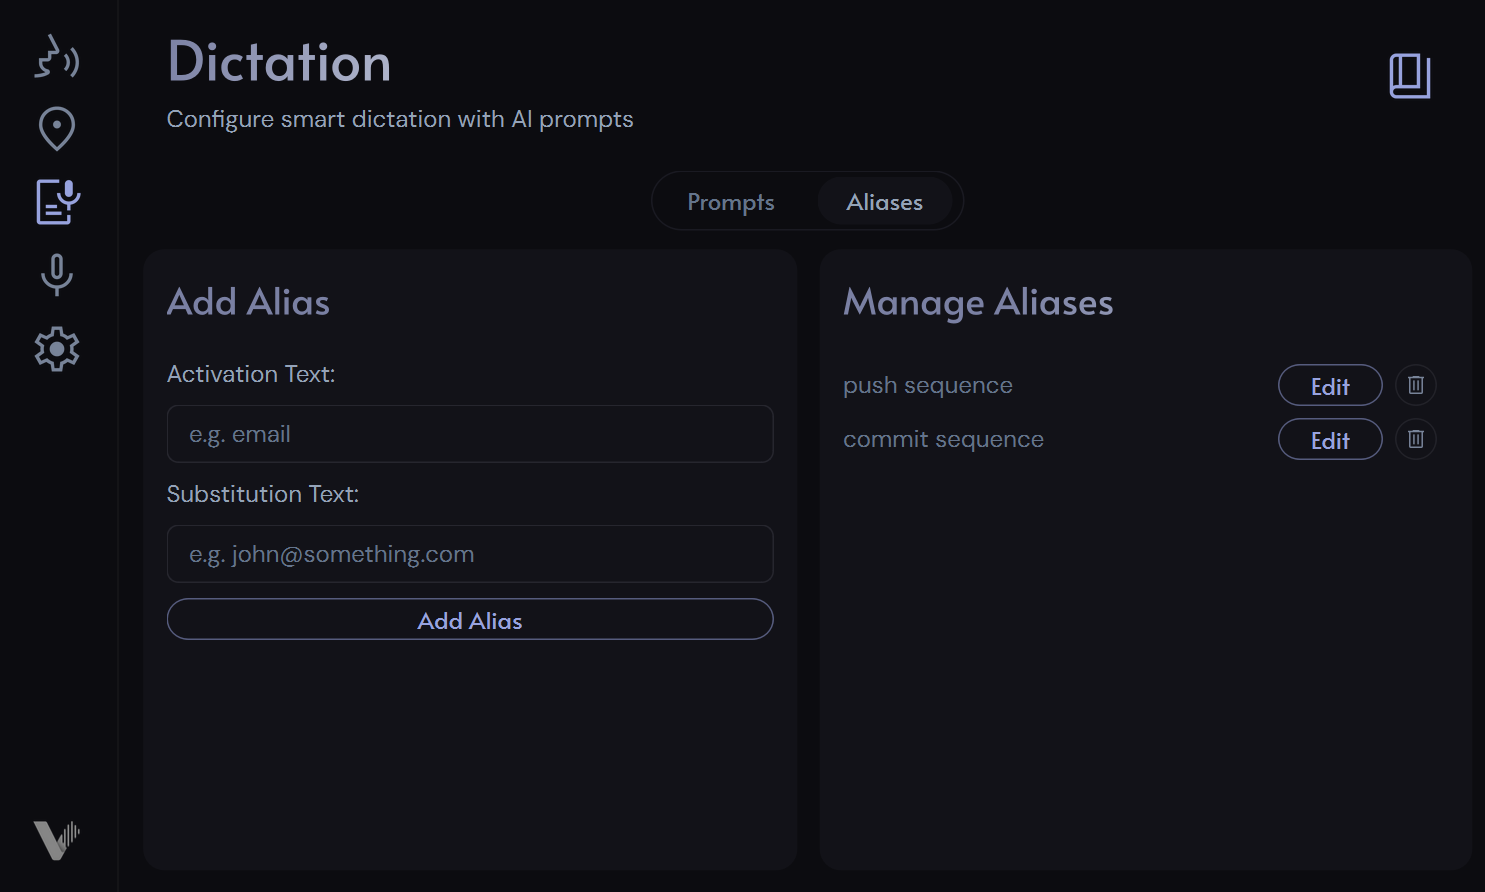Switch to the Aliases tab
The image size is (1485, 892).
pos(884,201)
